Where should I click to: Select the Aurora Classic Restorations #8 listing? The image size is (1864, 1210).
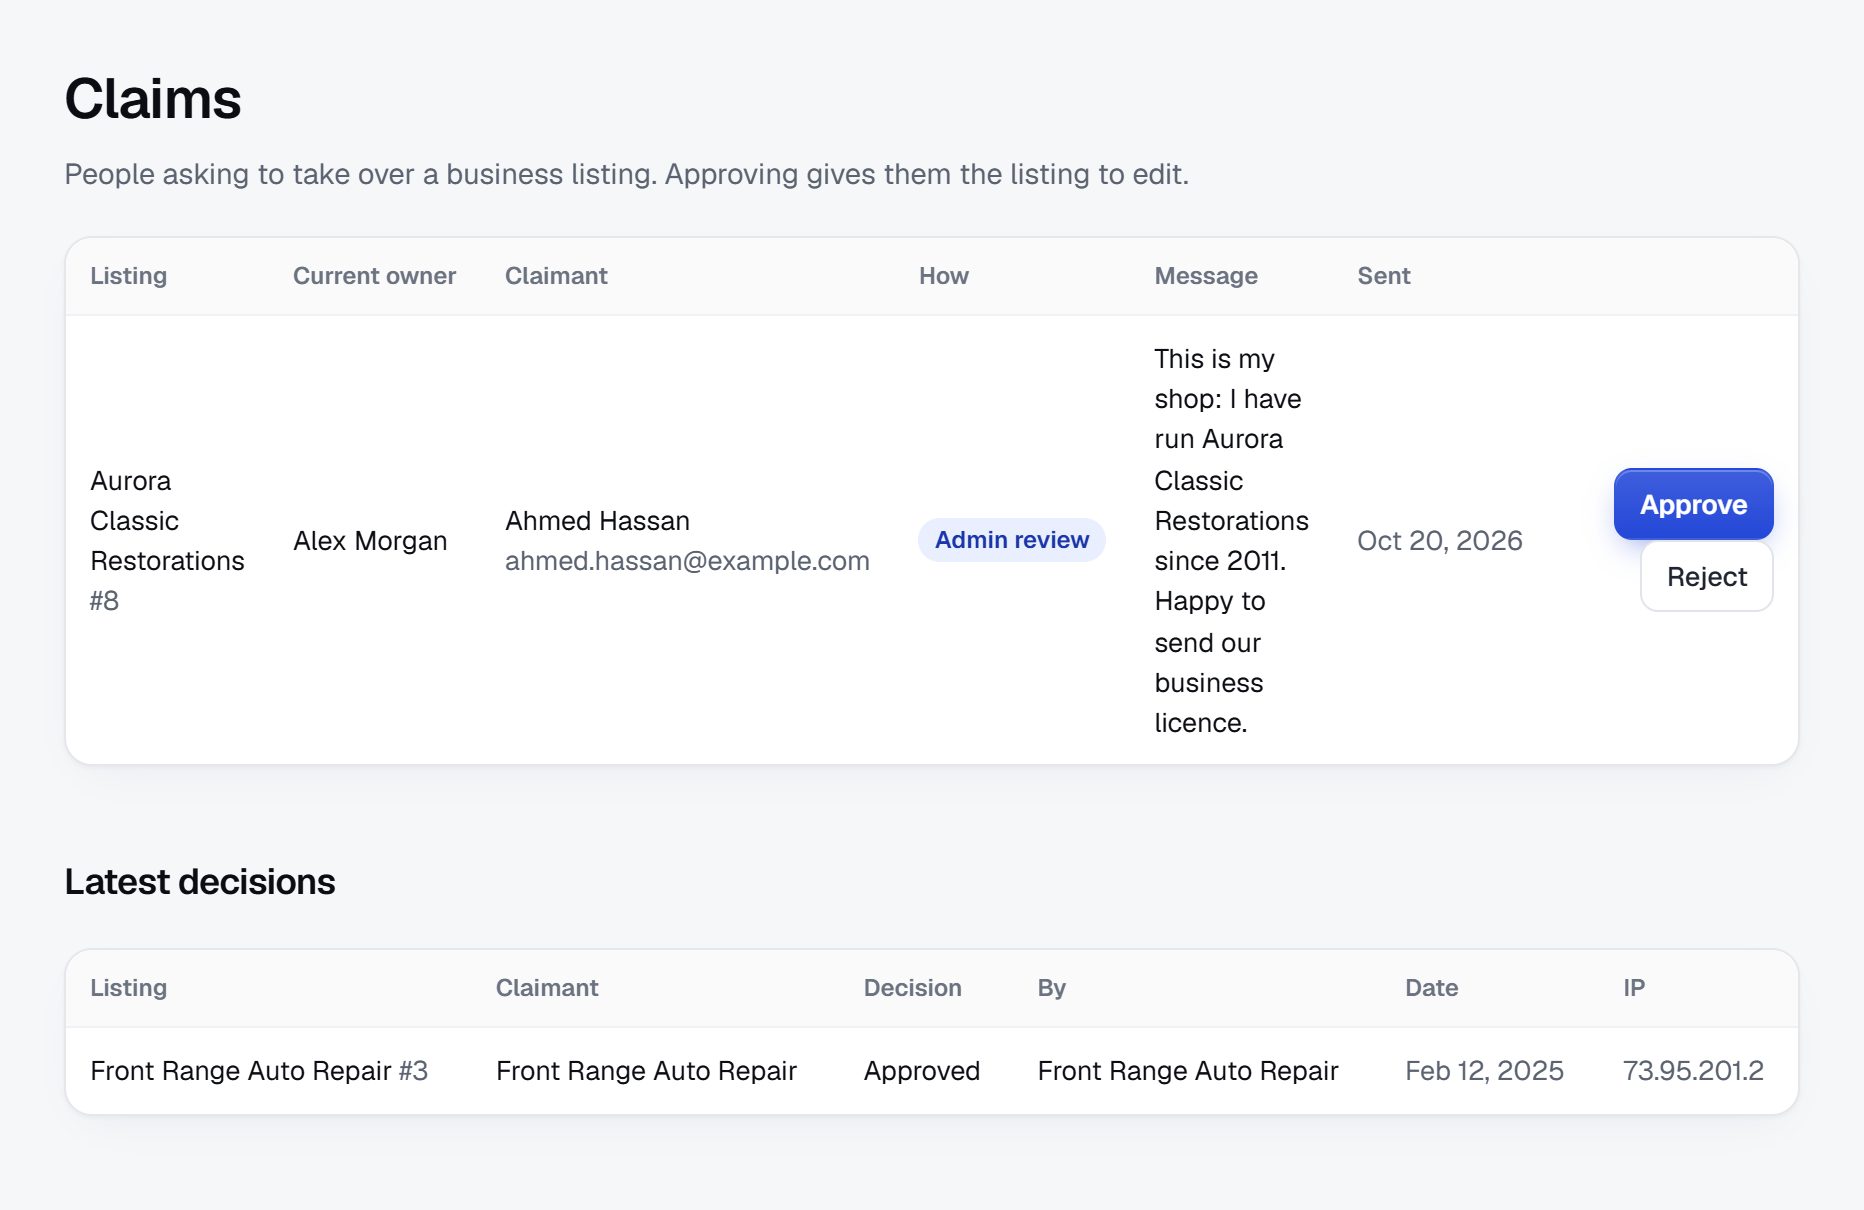(x=167, y=540)
